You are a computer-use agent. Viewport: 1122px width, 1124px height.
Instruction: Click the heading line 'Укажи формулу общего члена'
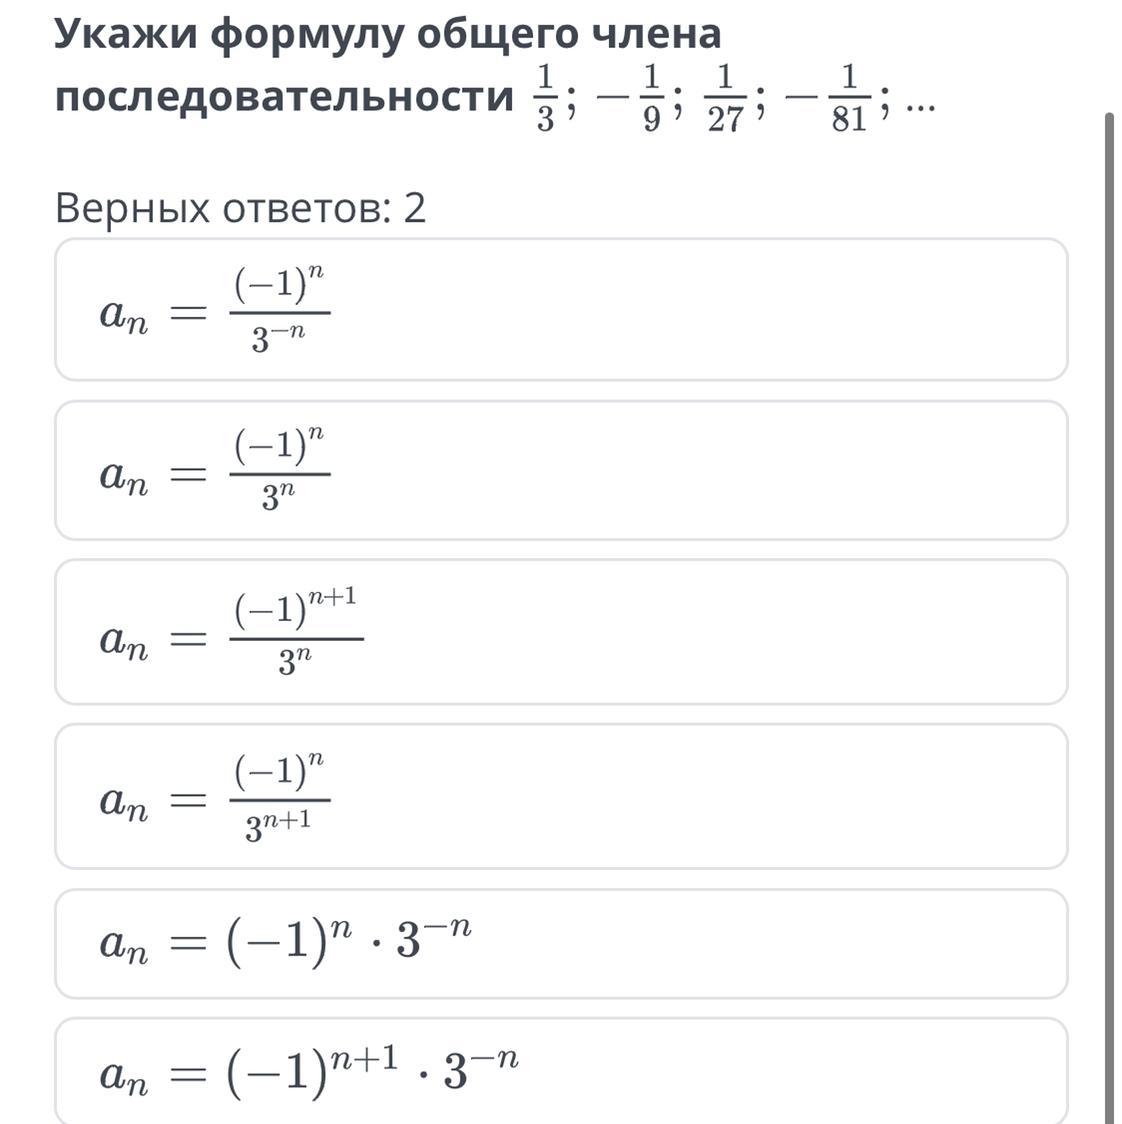click(x=387, y=34)
